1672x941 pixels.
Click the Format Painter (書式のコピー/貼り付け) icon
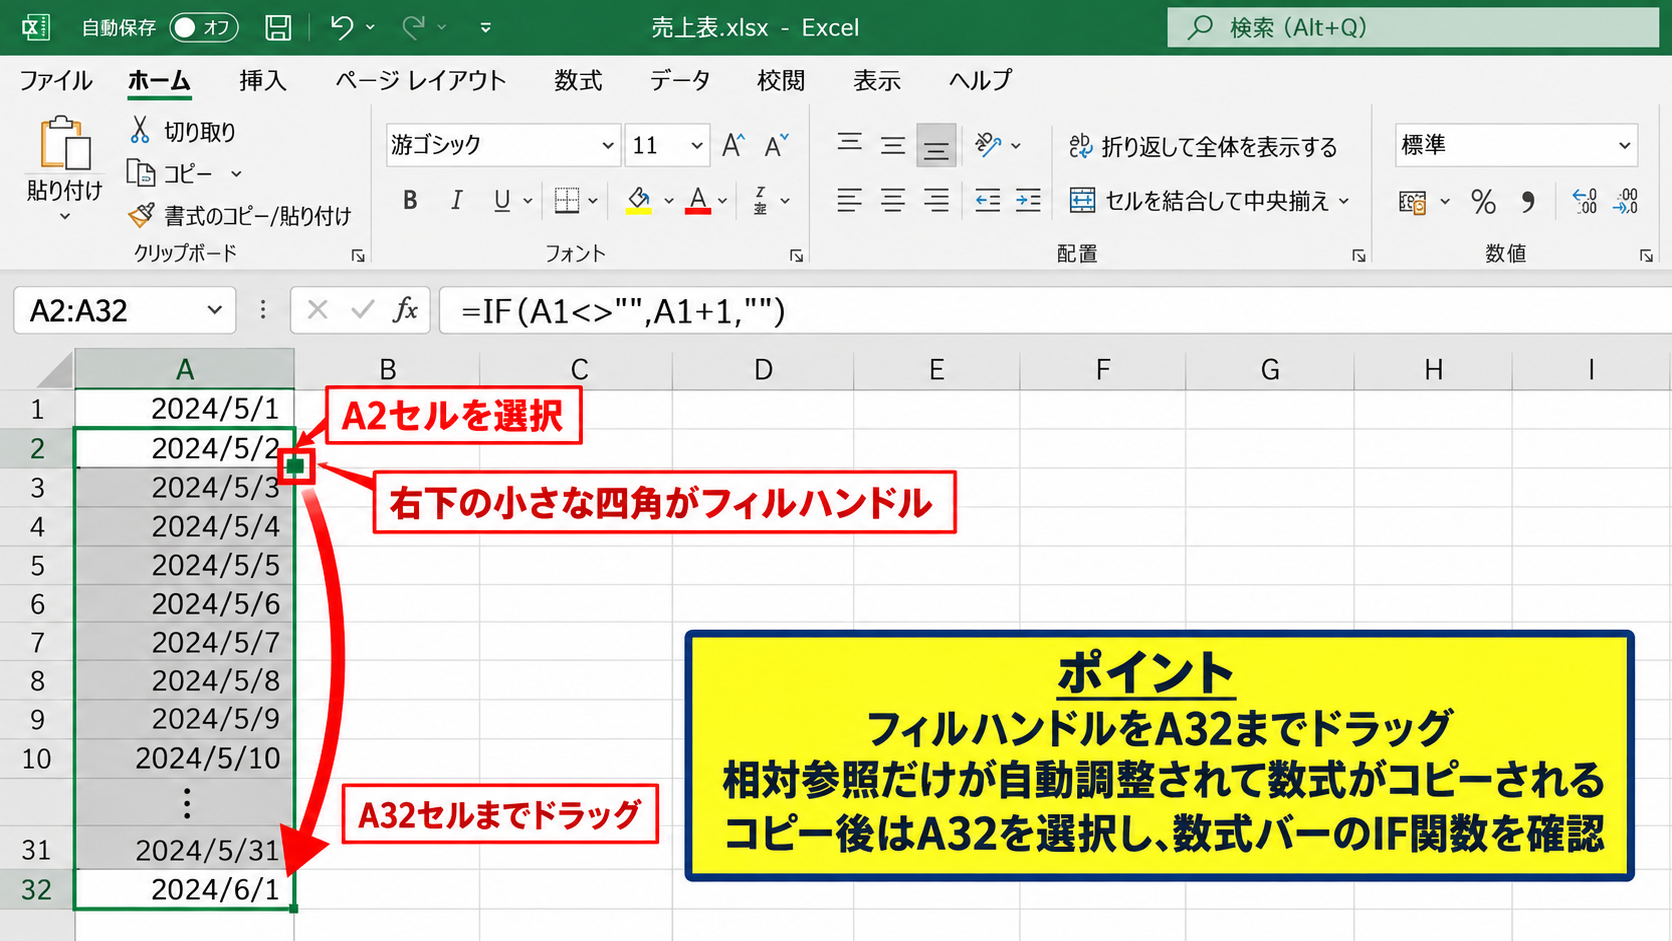pyautogui.click(x=141, y=214)
